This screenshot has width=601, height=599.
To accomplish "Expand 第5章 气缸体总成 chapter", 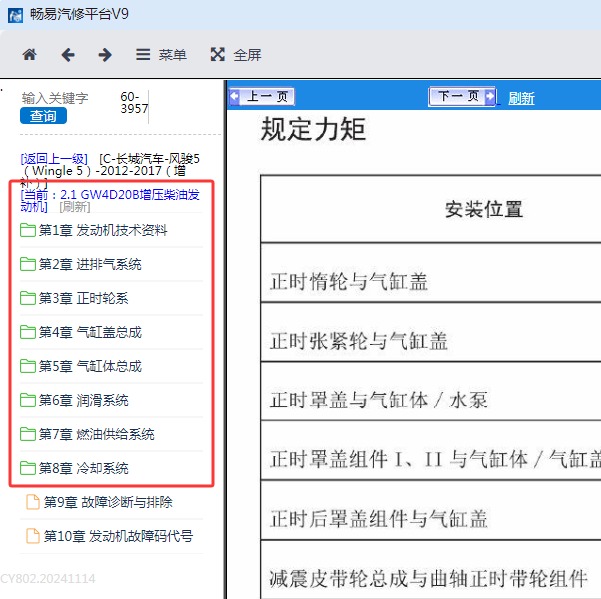I will (90, 366).
